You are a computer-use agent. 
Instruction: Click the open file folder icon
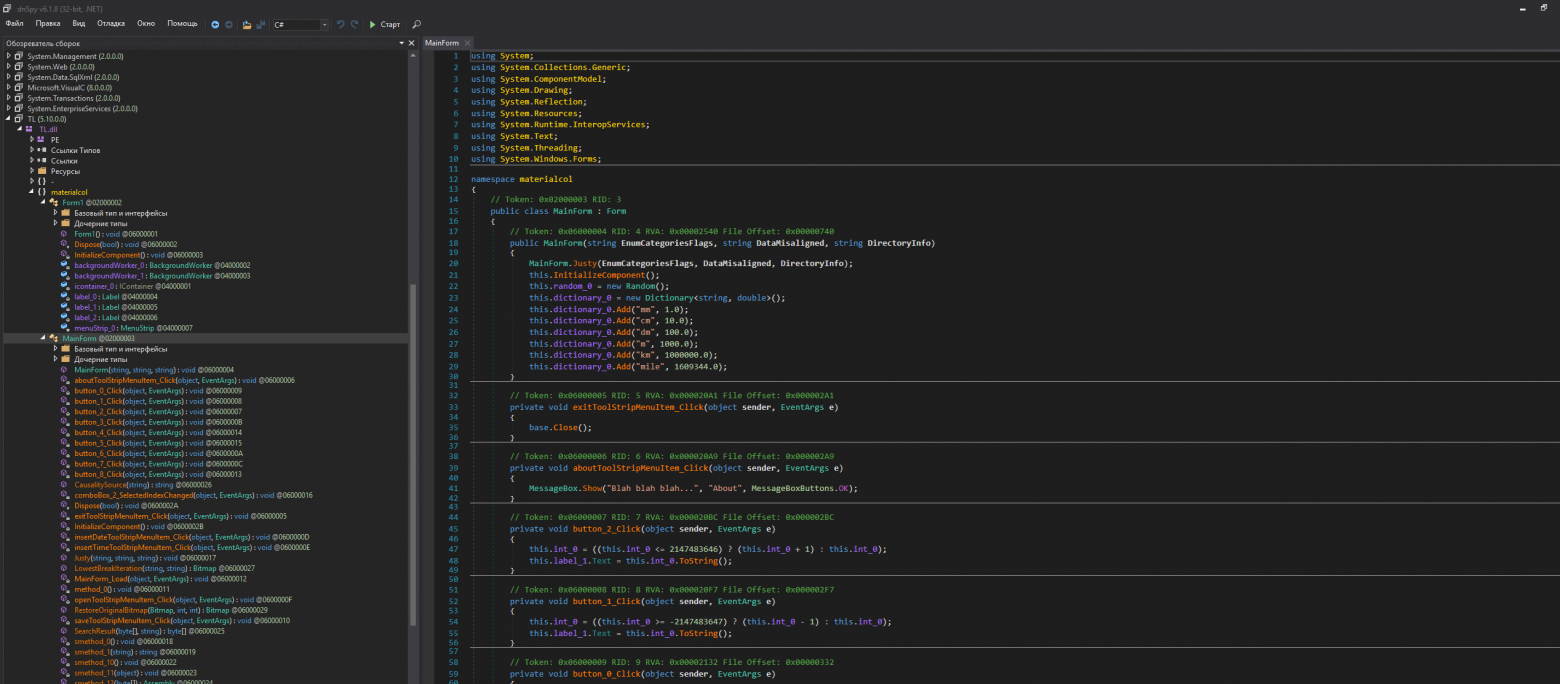tap(247, 24)
